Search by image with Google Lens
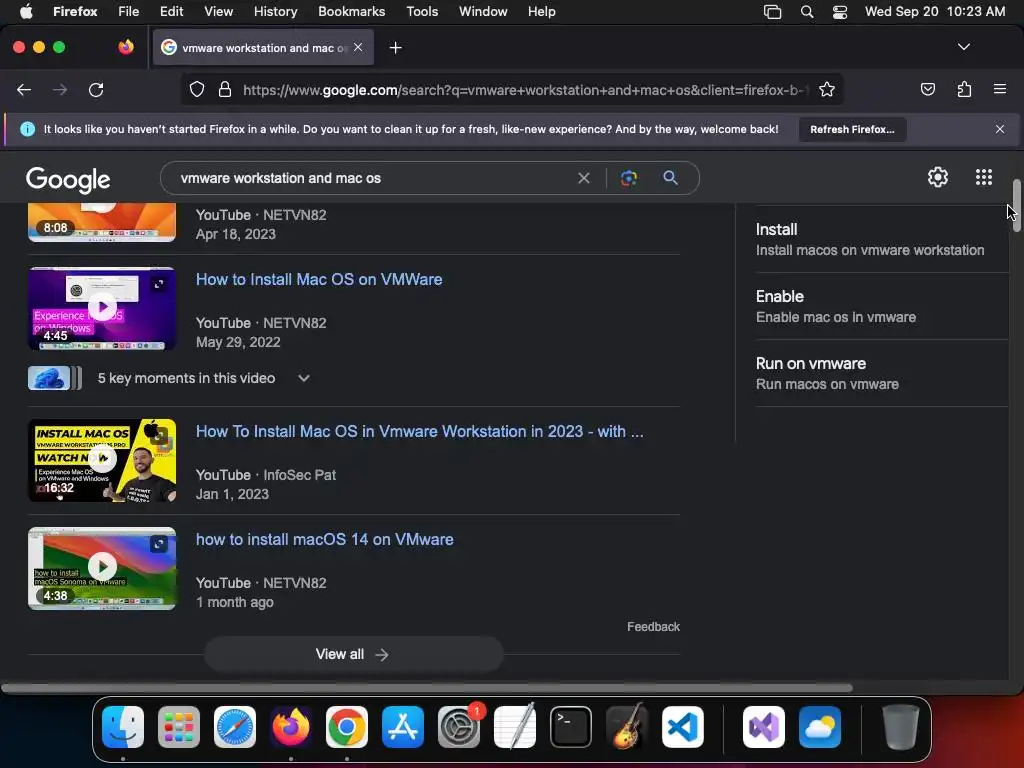Screen dimensions: 1024x768 click(628, 178)
